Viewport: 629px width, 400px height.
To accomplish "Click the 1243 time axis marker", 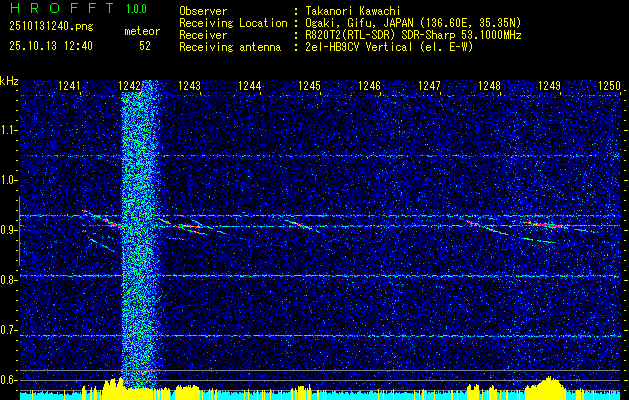I will [x=189, y=85].
